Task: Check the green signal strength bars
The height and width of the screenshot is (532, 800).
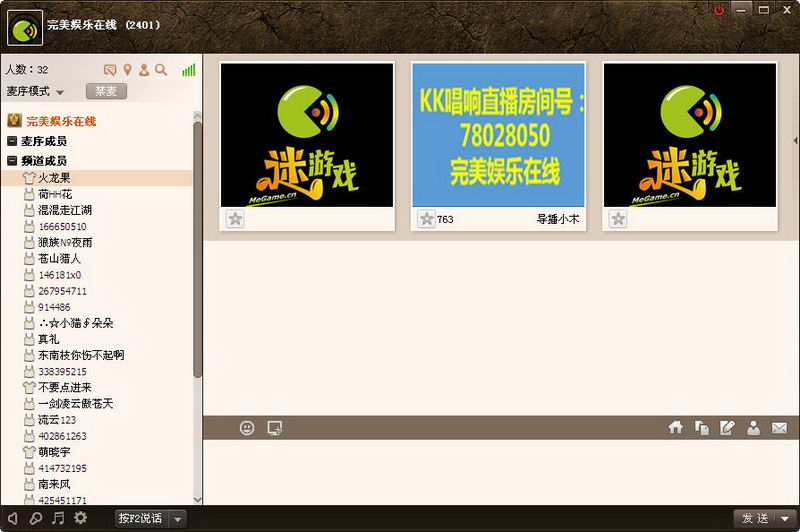Action: (x=189, y=70)
